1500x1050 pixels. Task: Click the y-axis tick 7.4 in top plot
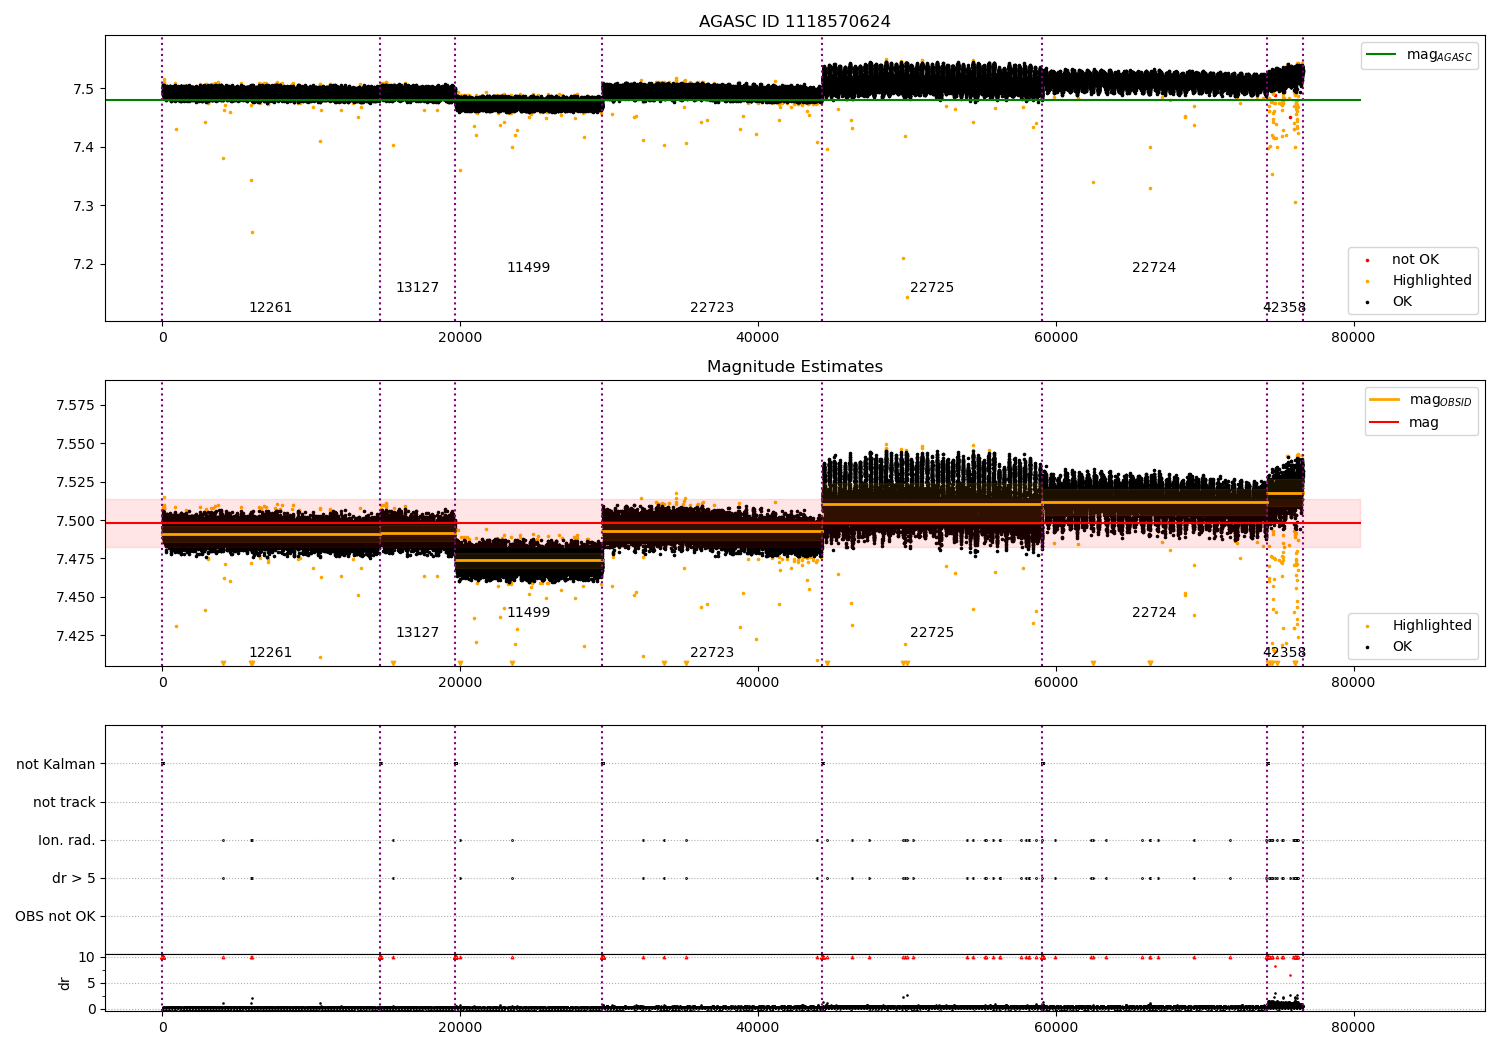[84, 148]
